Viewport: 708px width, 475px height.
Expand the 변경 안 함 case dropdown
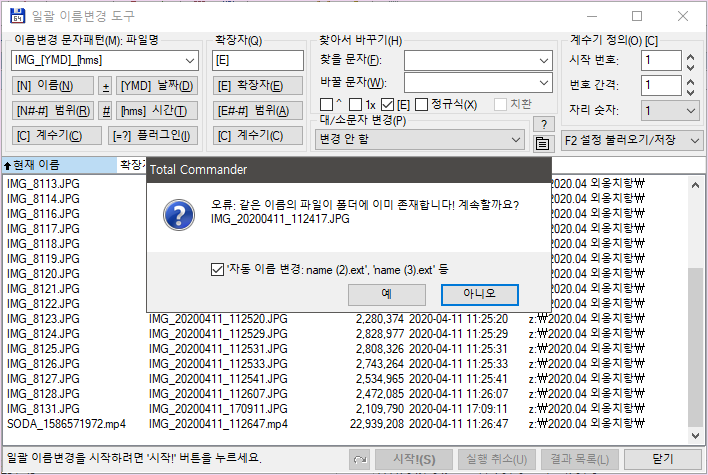(516, 140)
